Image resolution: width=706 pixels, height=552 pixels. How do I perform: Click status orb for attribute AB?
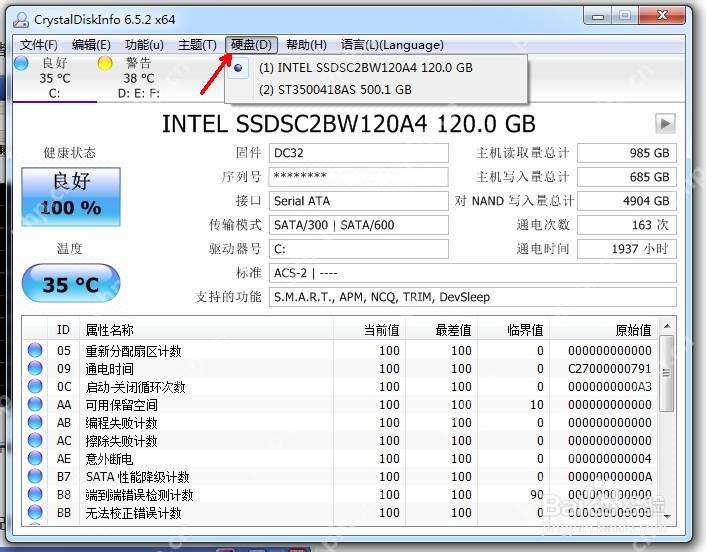(x=35, y=422)
